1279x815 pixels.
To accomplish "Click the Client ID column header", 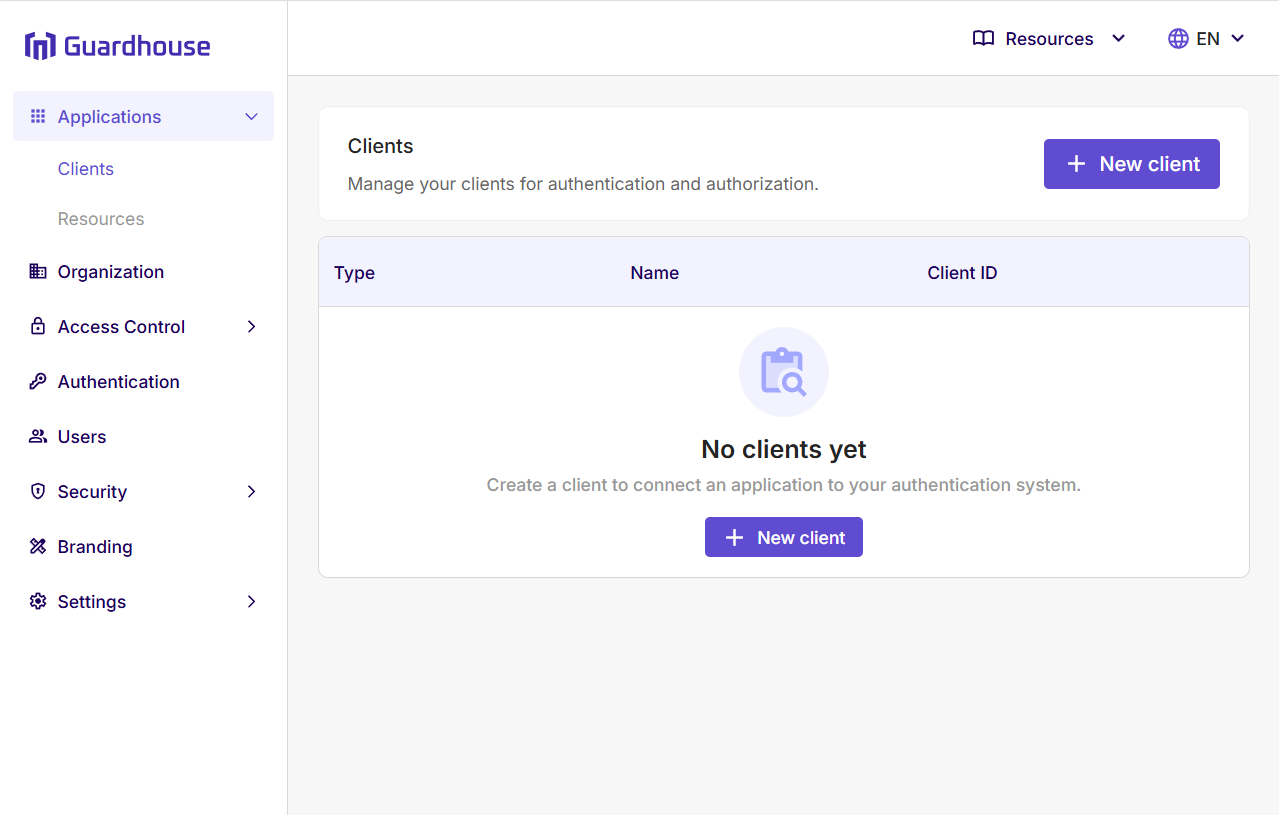I will tap(961, 272).
